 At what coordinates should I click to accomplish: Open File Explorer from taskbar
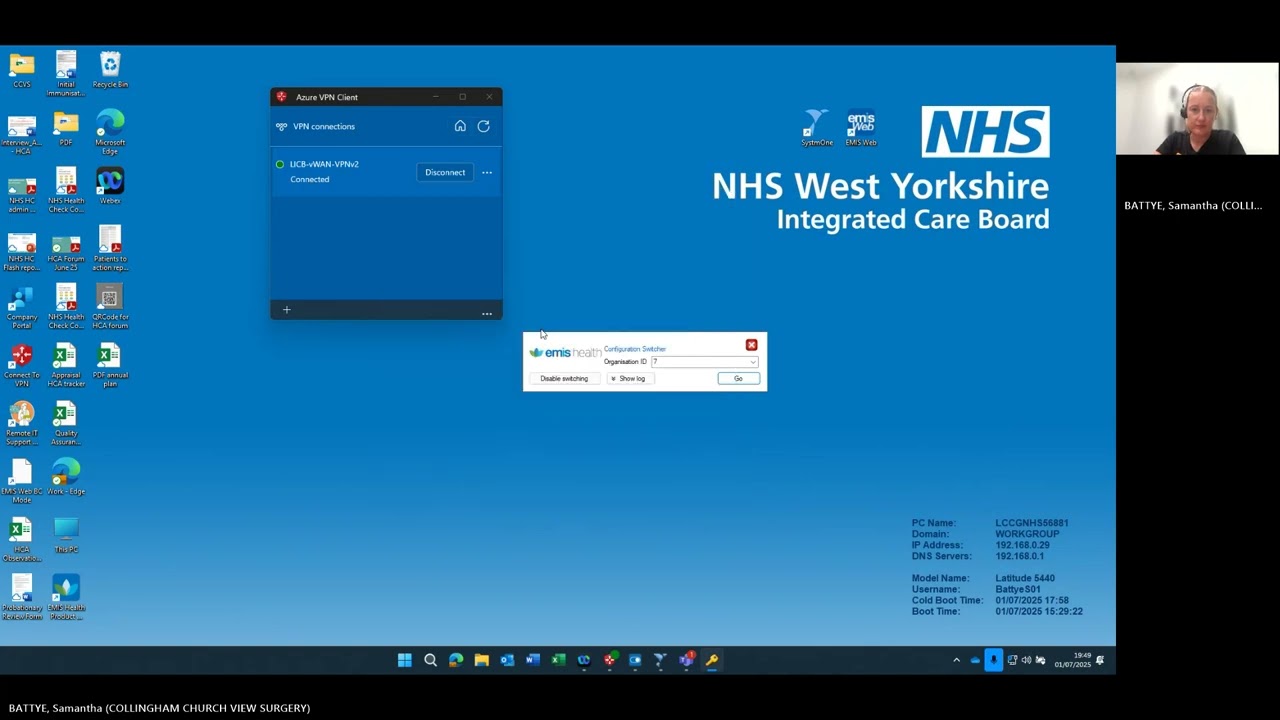coord(481,660)
